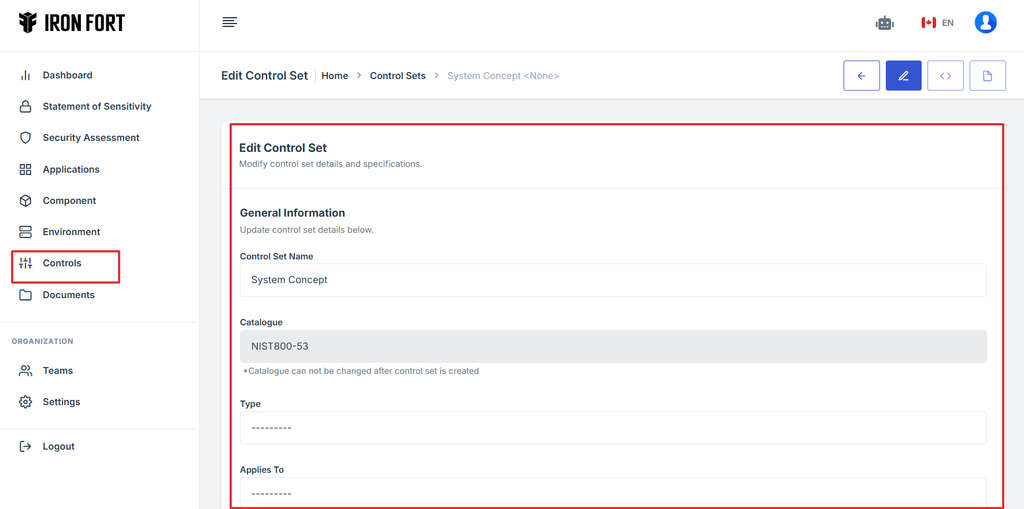
Task: Open the robot assistant icon
Action: coord(884,23)
